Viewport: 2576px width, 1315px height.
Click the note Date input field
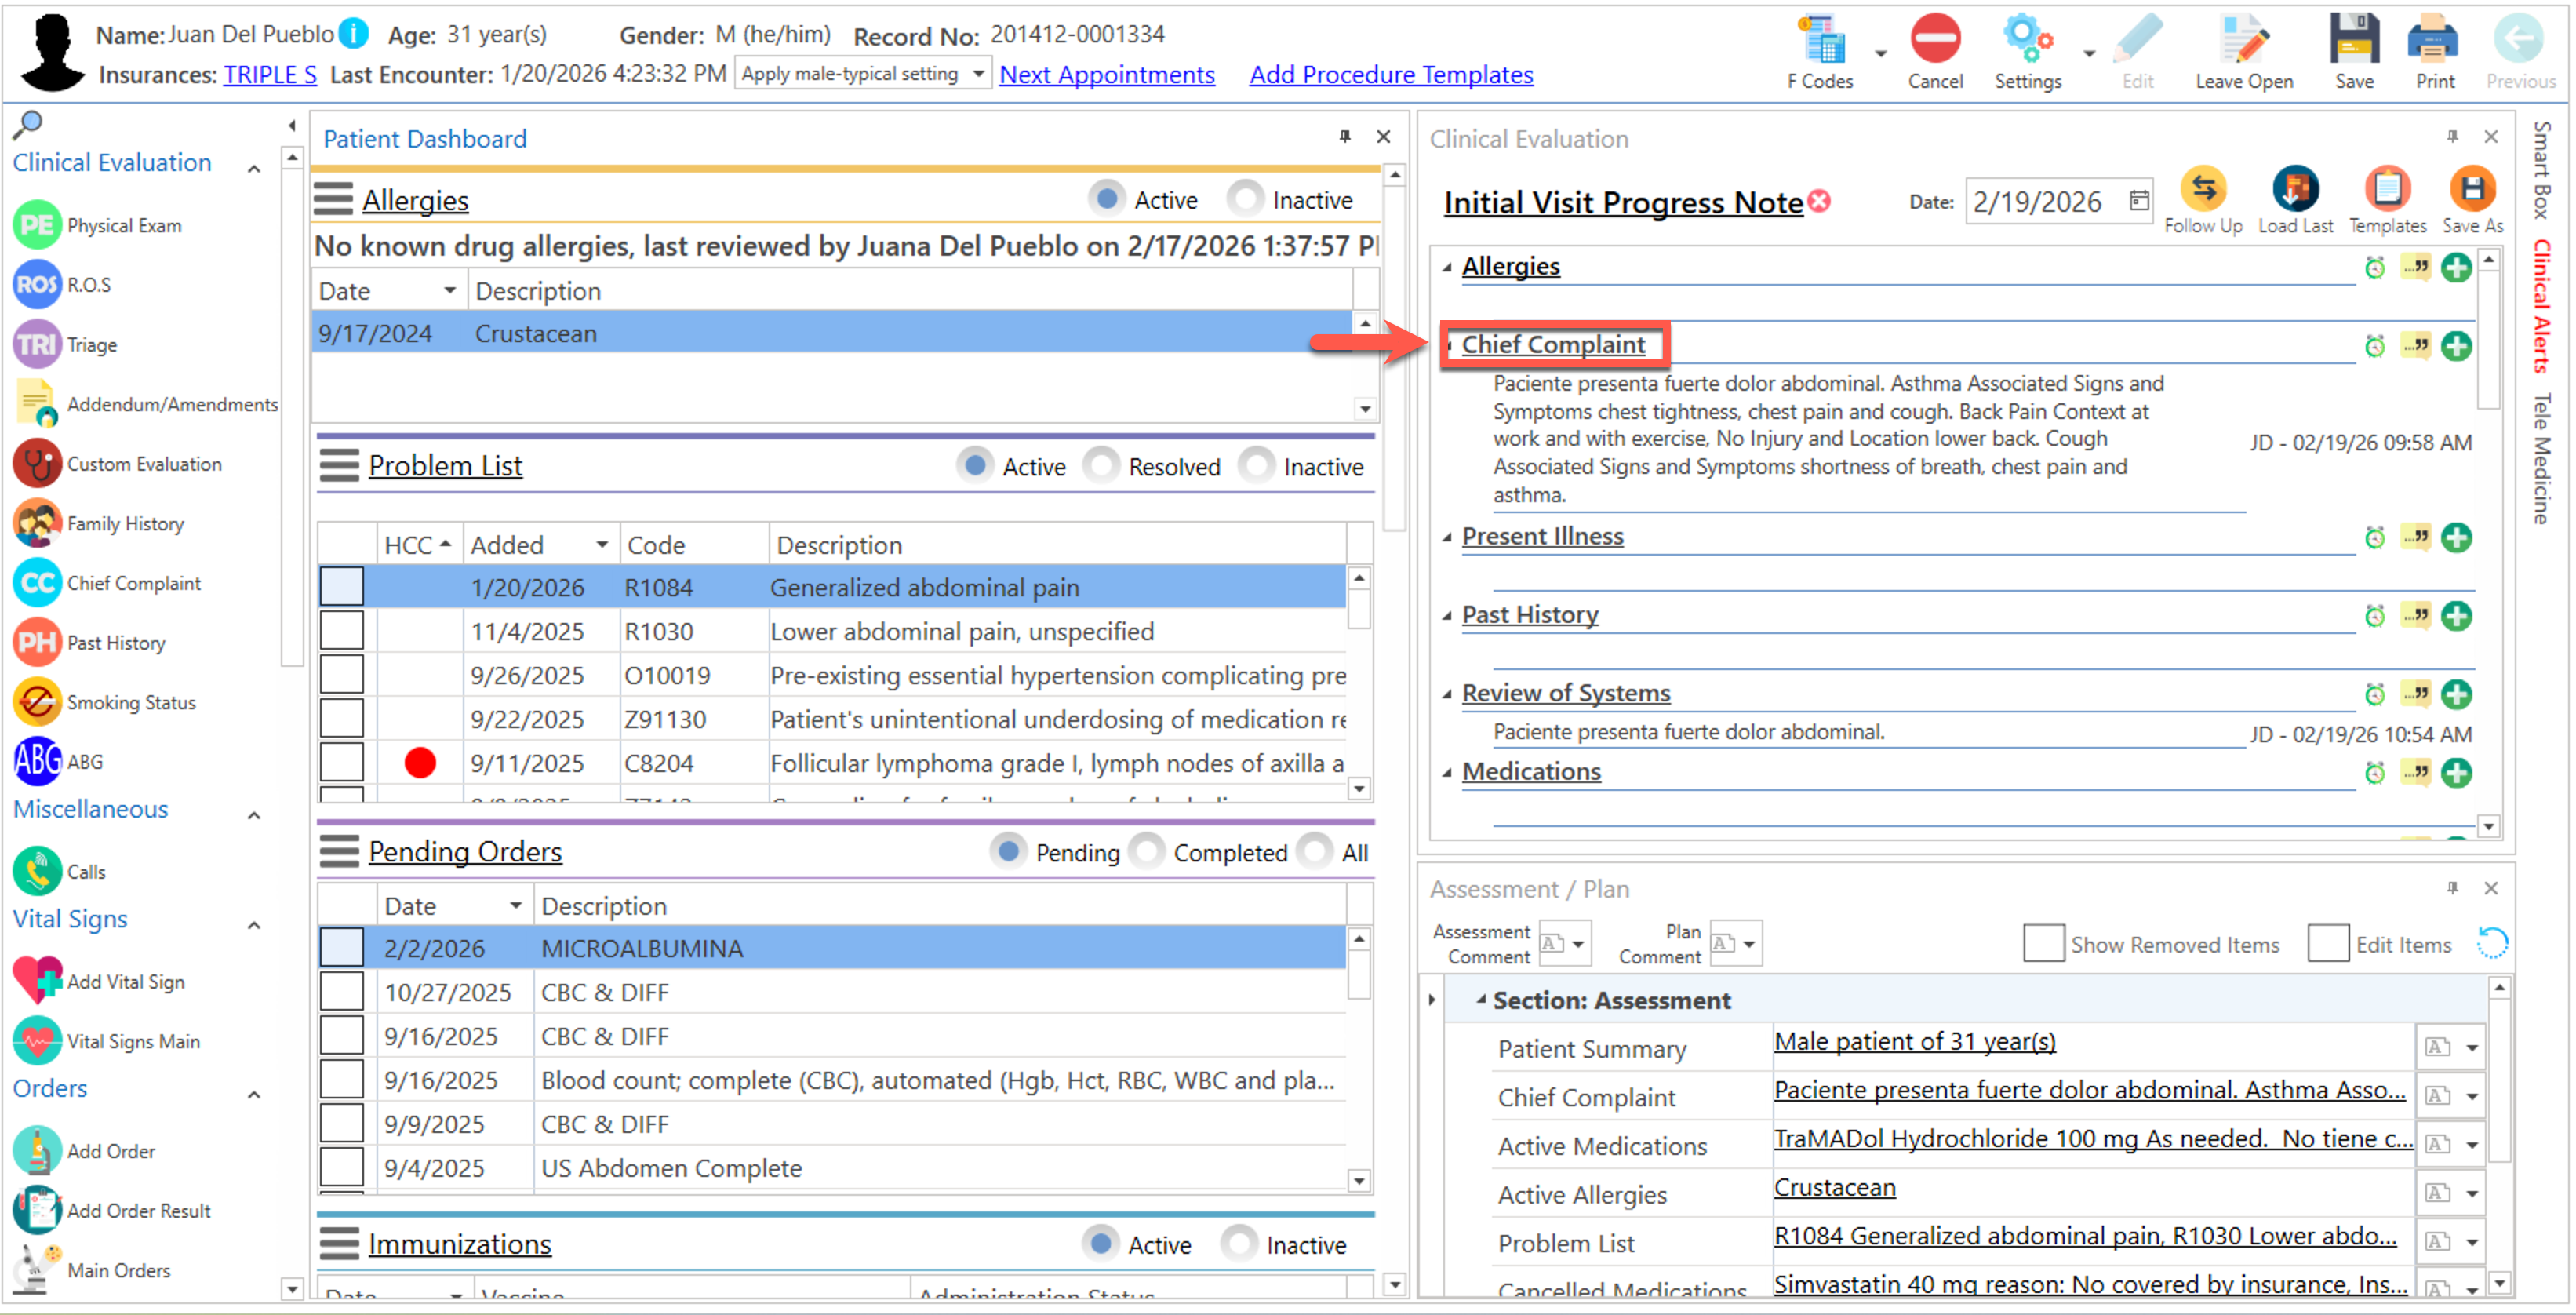(x=2036, y=202)
